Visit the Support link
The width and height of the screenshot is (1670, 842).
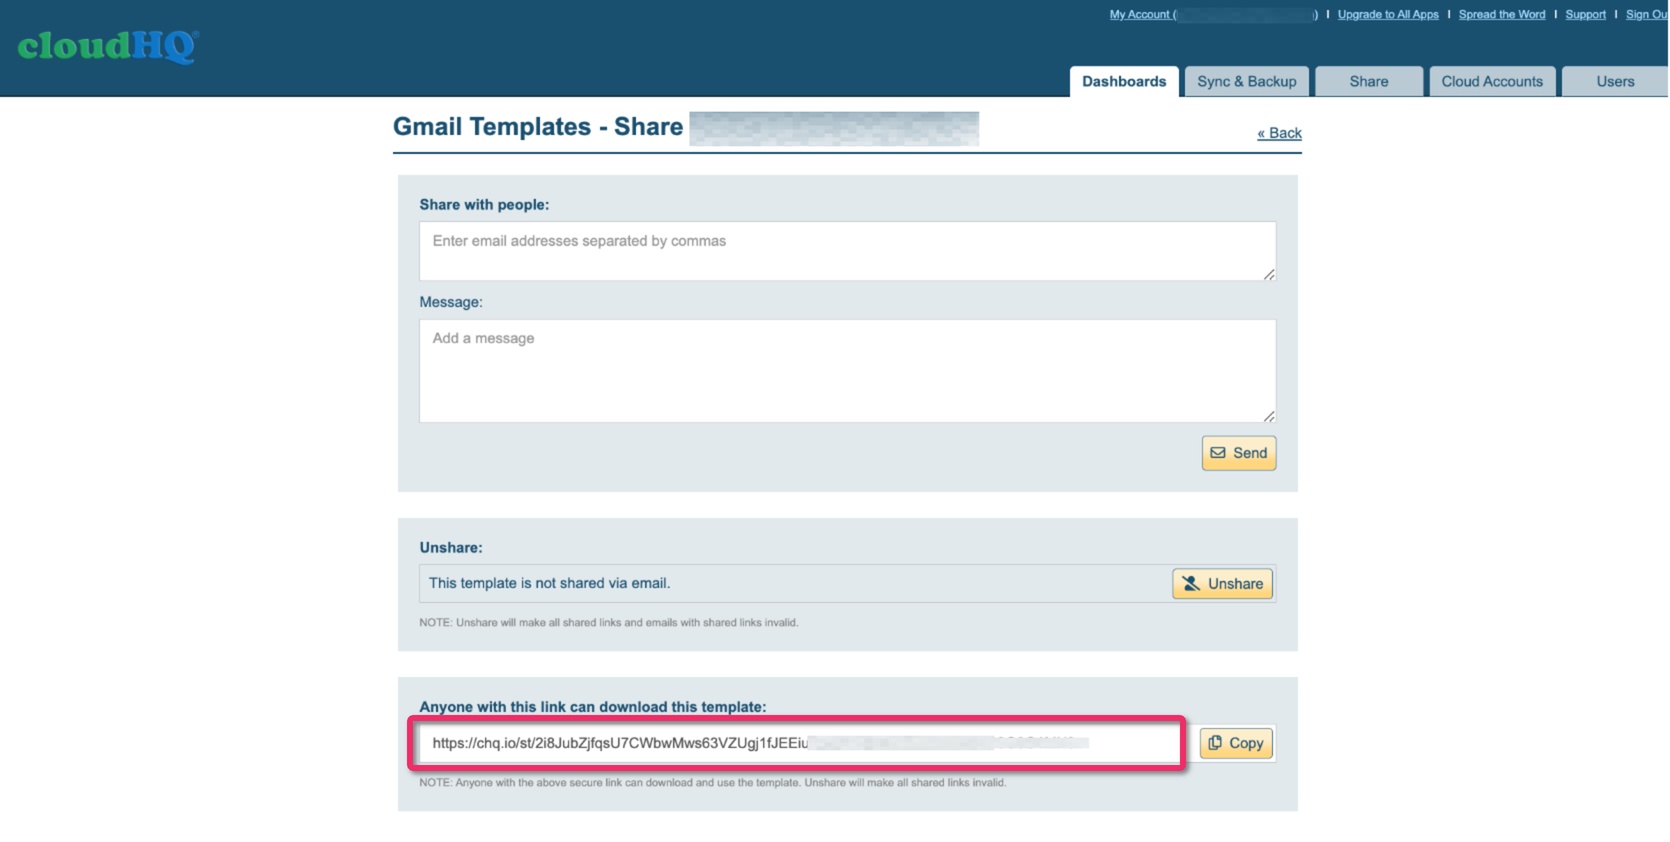coord(1586,15)
